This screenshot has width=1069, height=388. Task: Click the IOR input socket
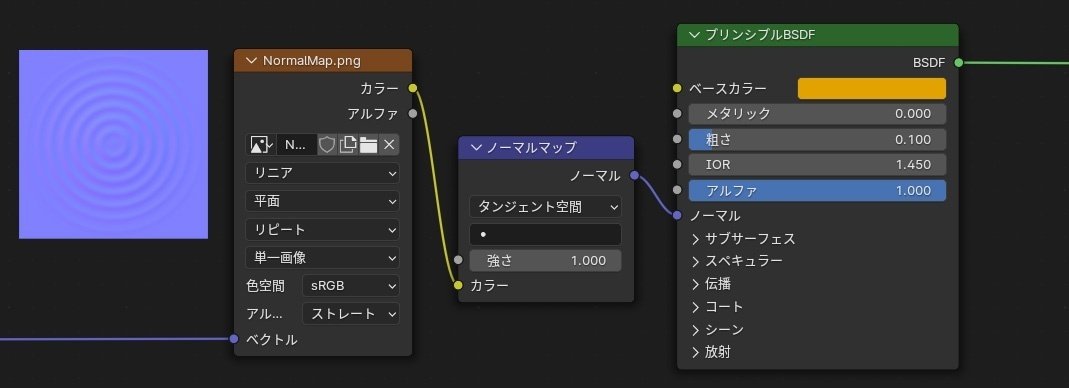pos(677,164)
